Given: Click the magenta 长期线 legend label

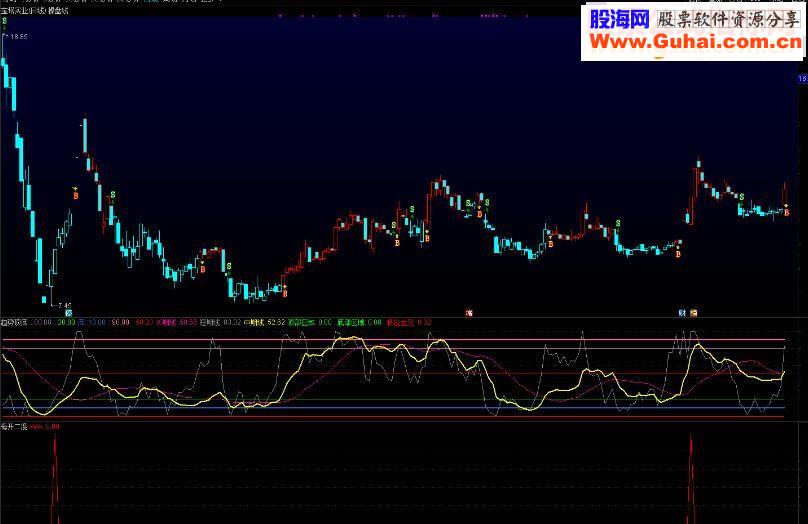Looking at the screenshot, I should [166, 323].
